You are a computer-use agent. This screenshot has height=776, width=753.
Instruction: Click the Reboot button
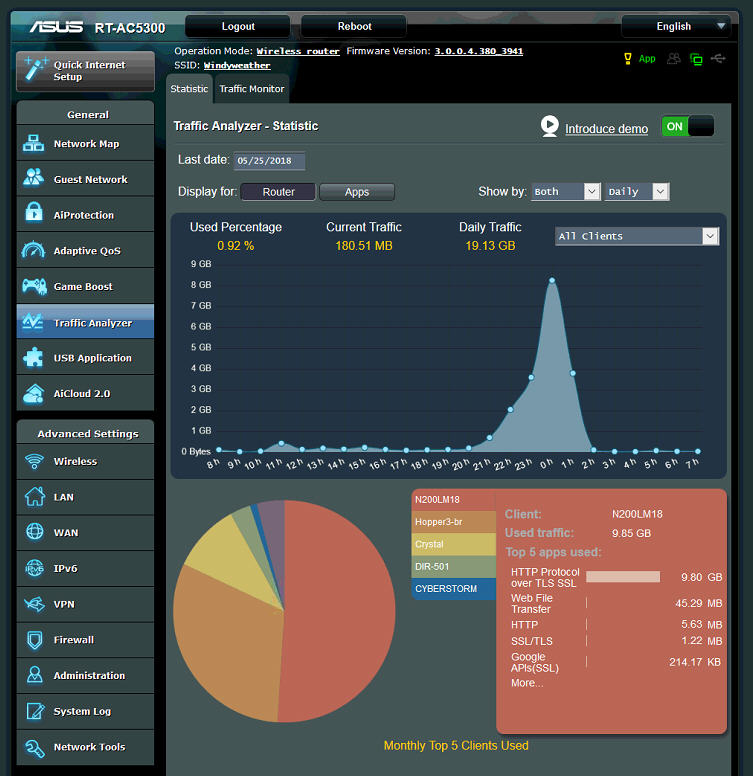point(354,27)
